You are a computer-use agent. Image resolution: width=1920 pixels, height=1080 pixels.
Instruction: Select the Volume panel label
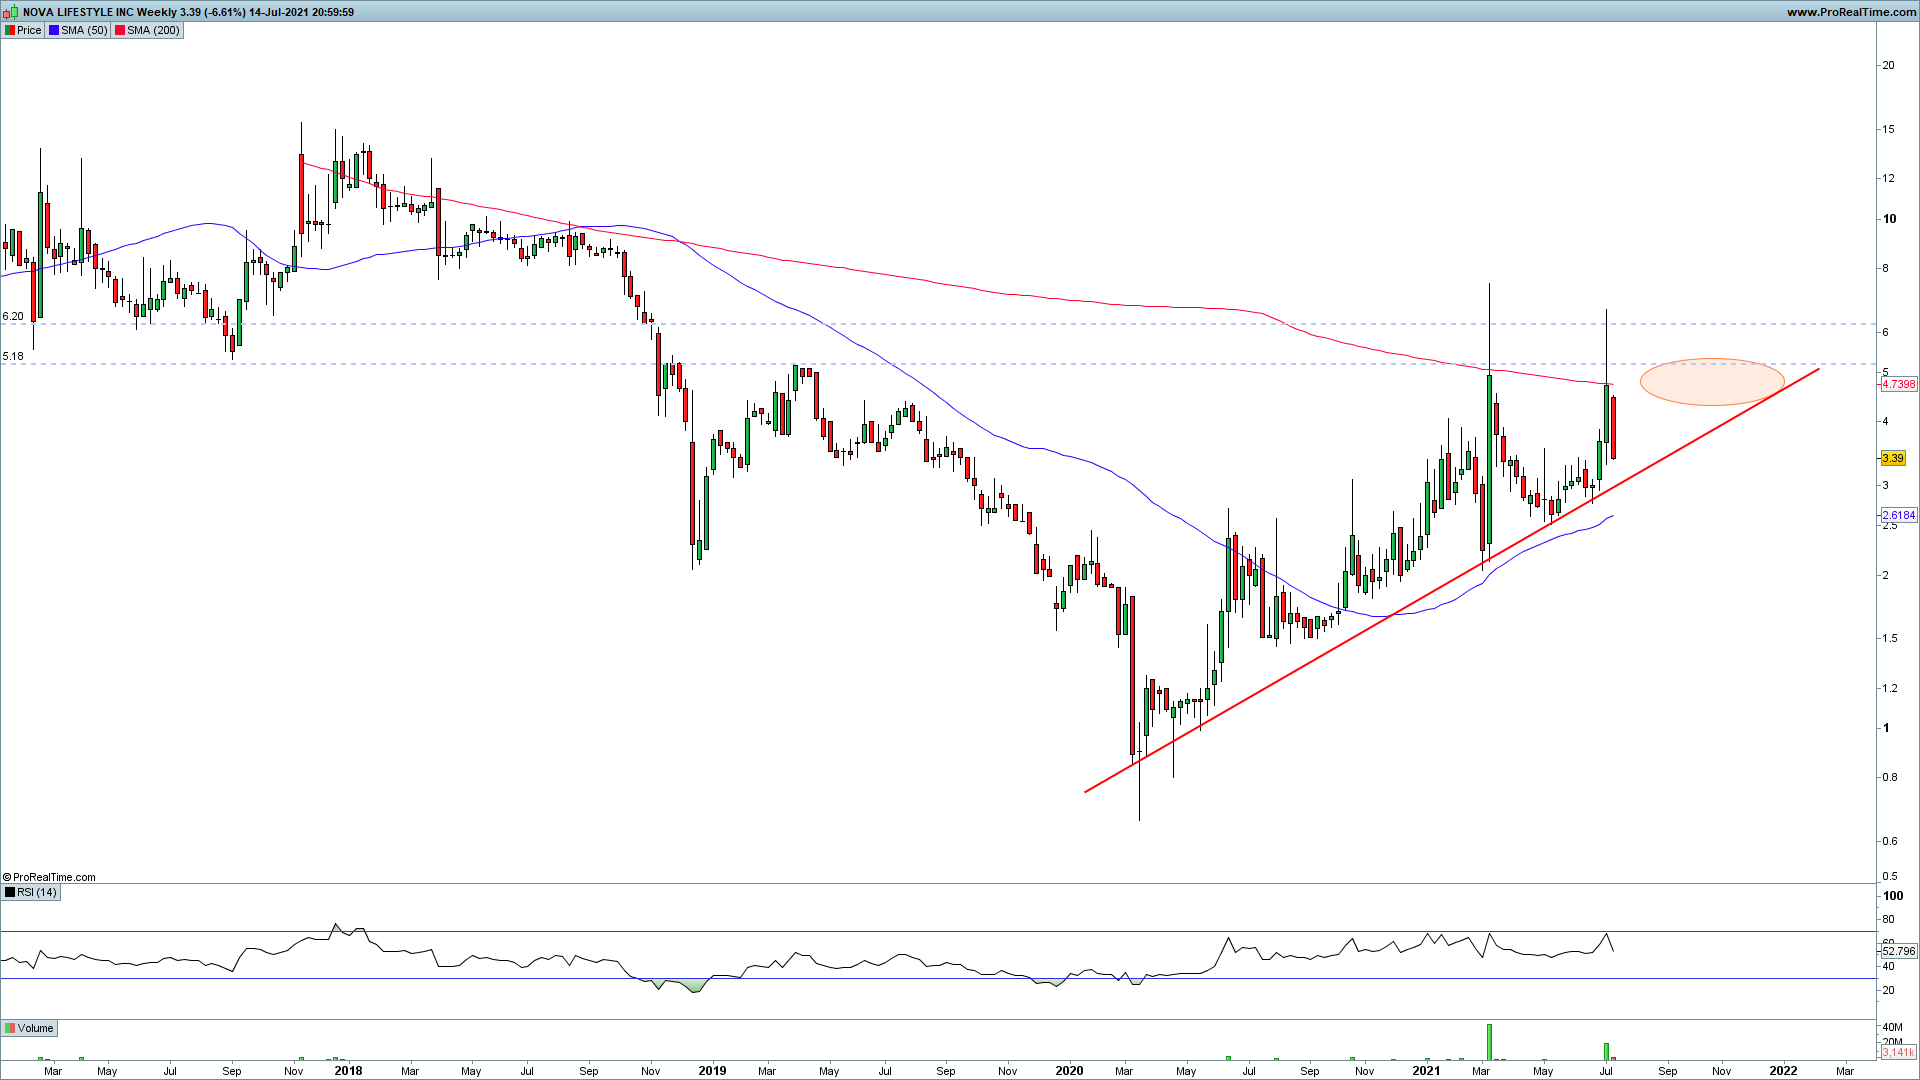(35, 1028)
